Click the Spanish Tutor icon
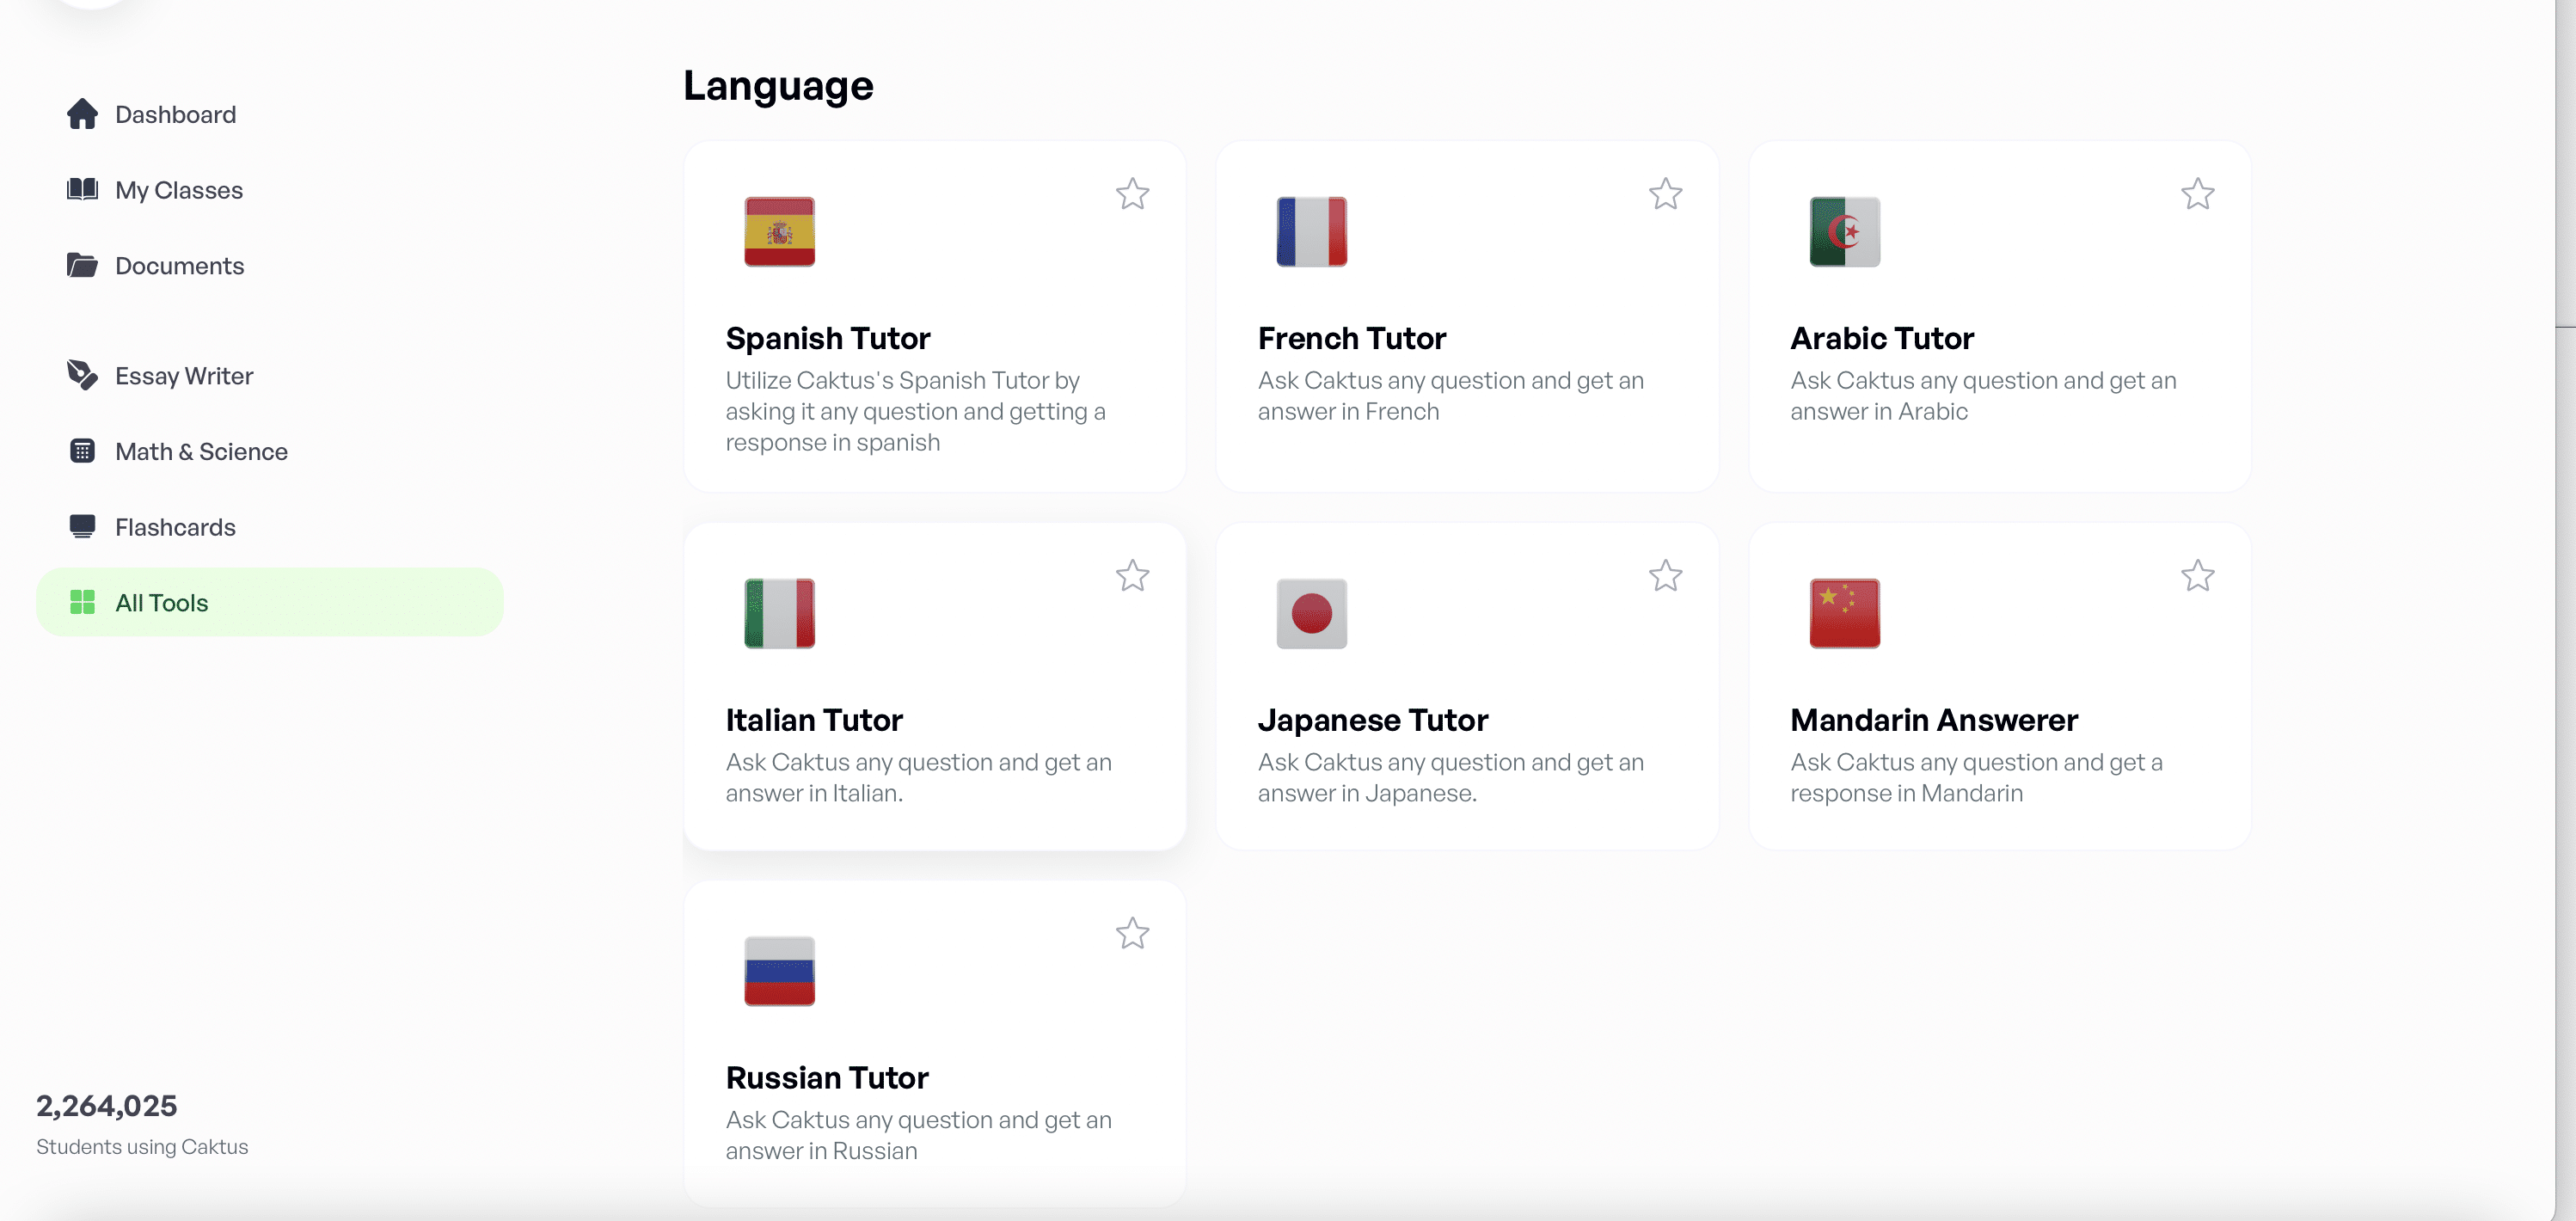This screenshot has height=1221, width=2576. pos(781,230)
